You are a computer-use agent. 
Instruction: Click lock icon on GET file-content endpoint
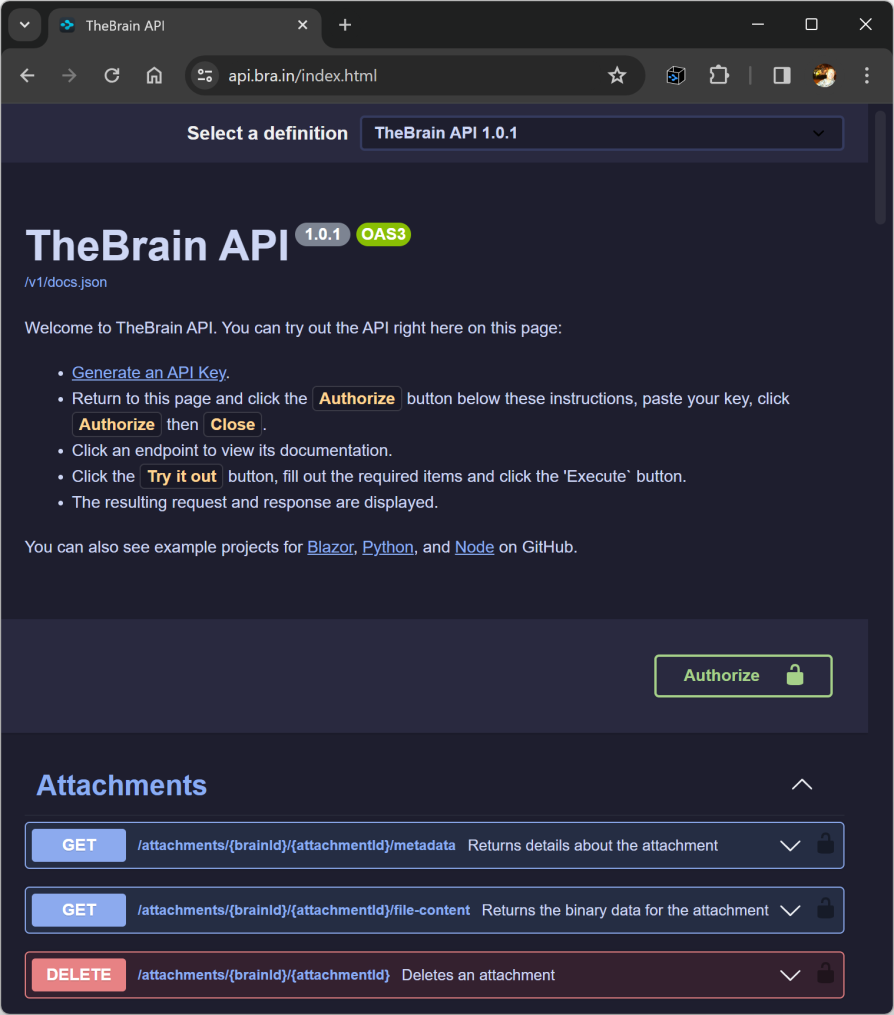[x=825, y=910]
